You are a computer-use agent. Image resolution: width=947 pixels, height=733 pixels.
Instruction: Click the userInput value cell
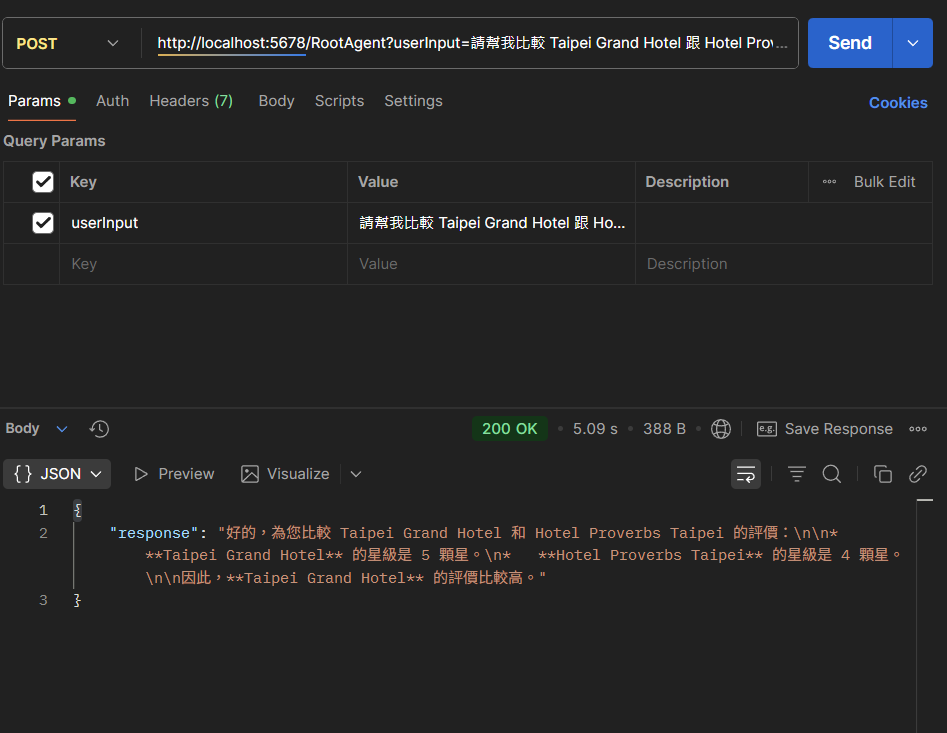[491, 223]
